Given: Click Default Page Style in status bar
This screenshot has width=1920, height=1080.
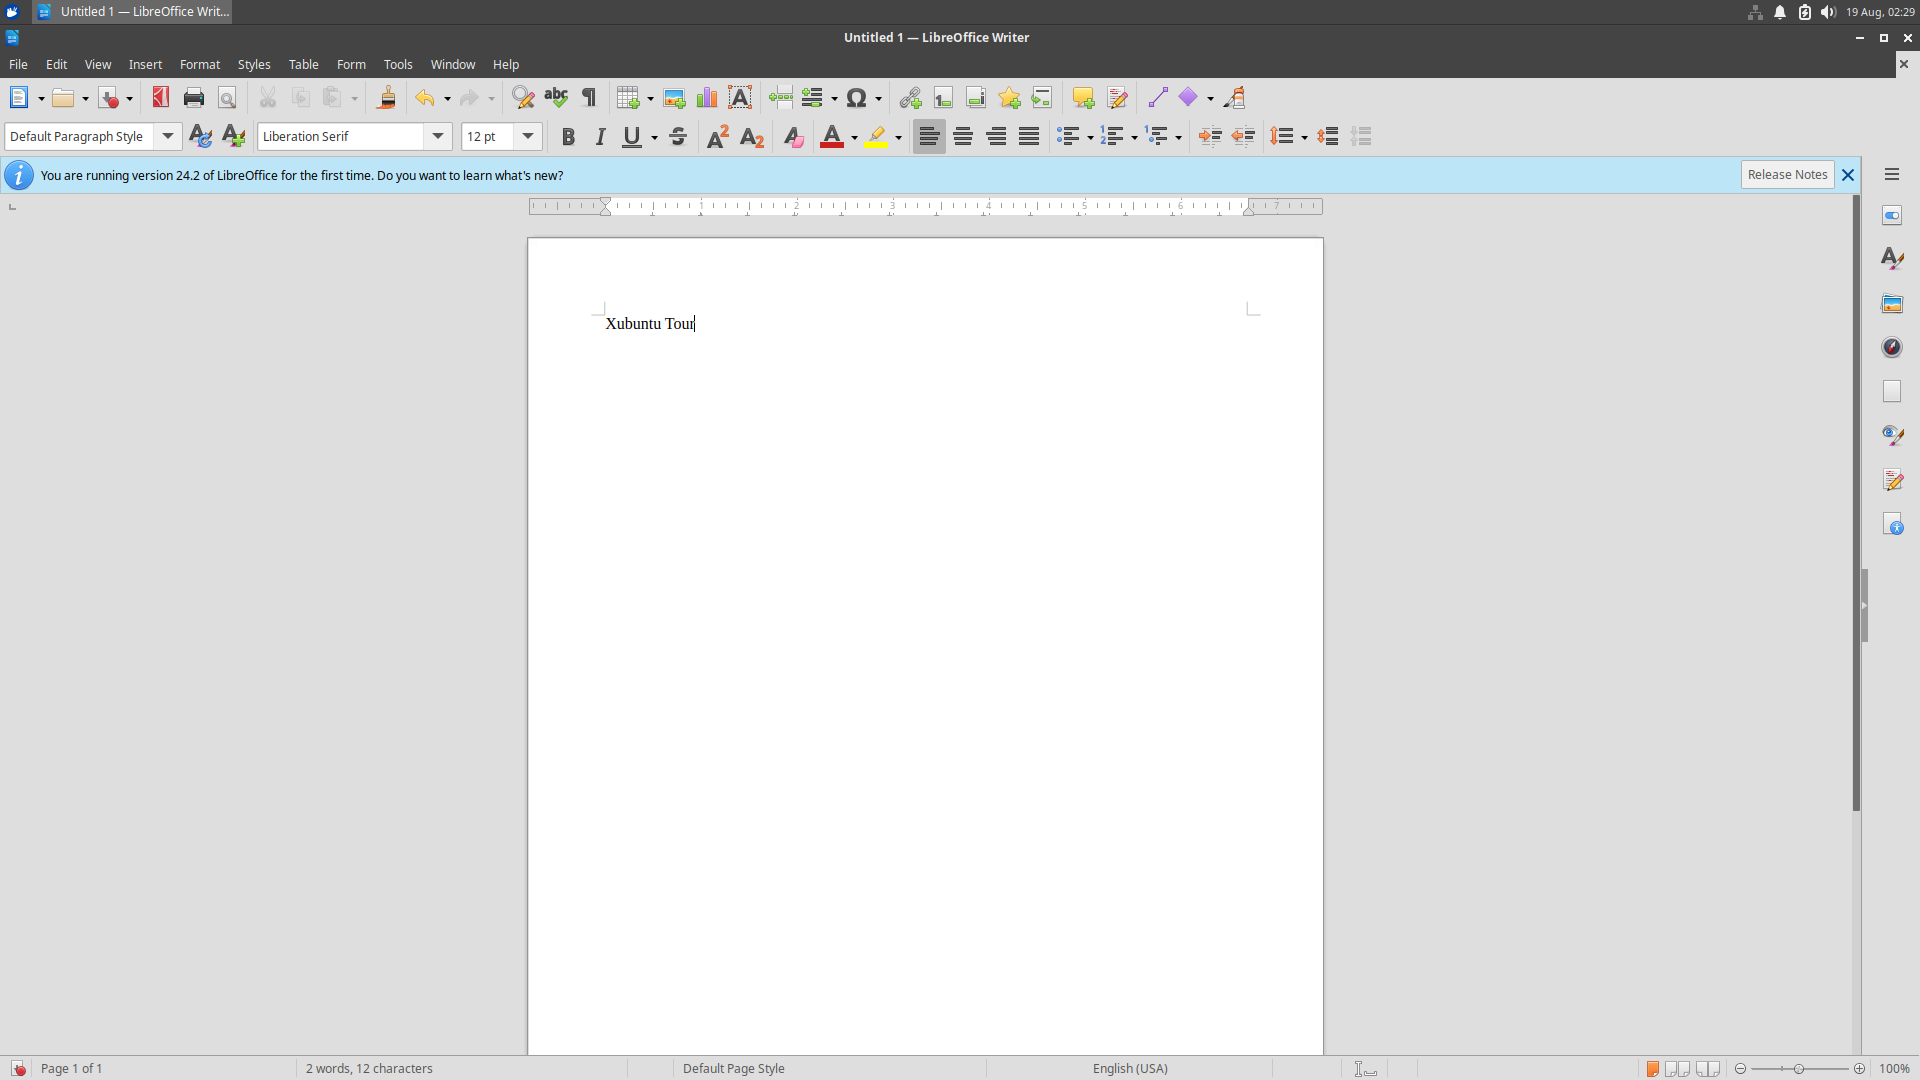Looking at the screenshot, I should [733, 1068].
